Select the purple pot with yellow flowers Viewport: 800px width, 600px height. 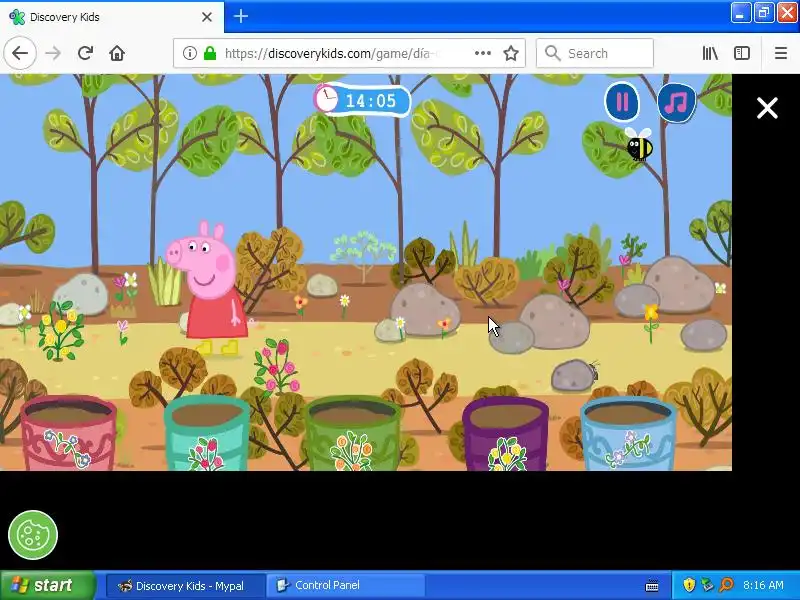pyautogui.click(x=505, y=434)
